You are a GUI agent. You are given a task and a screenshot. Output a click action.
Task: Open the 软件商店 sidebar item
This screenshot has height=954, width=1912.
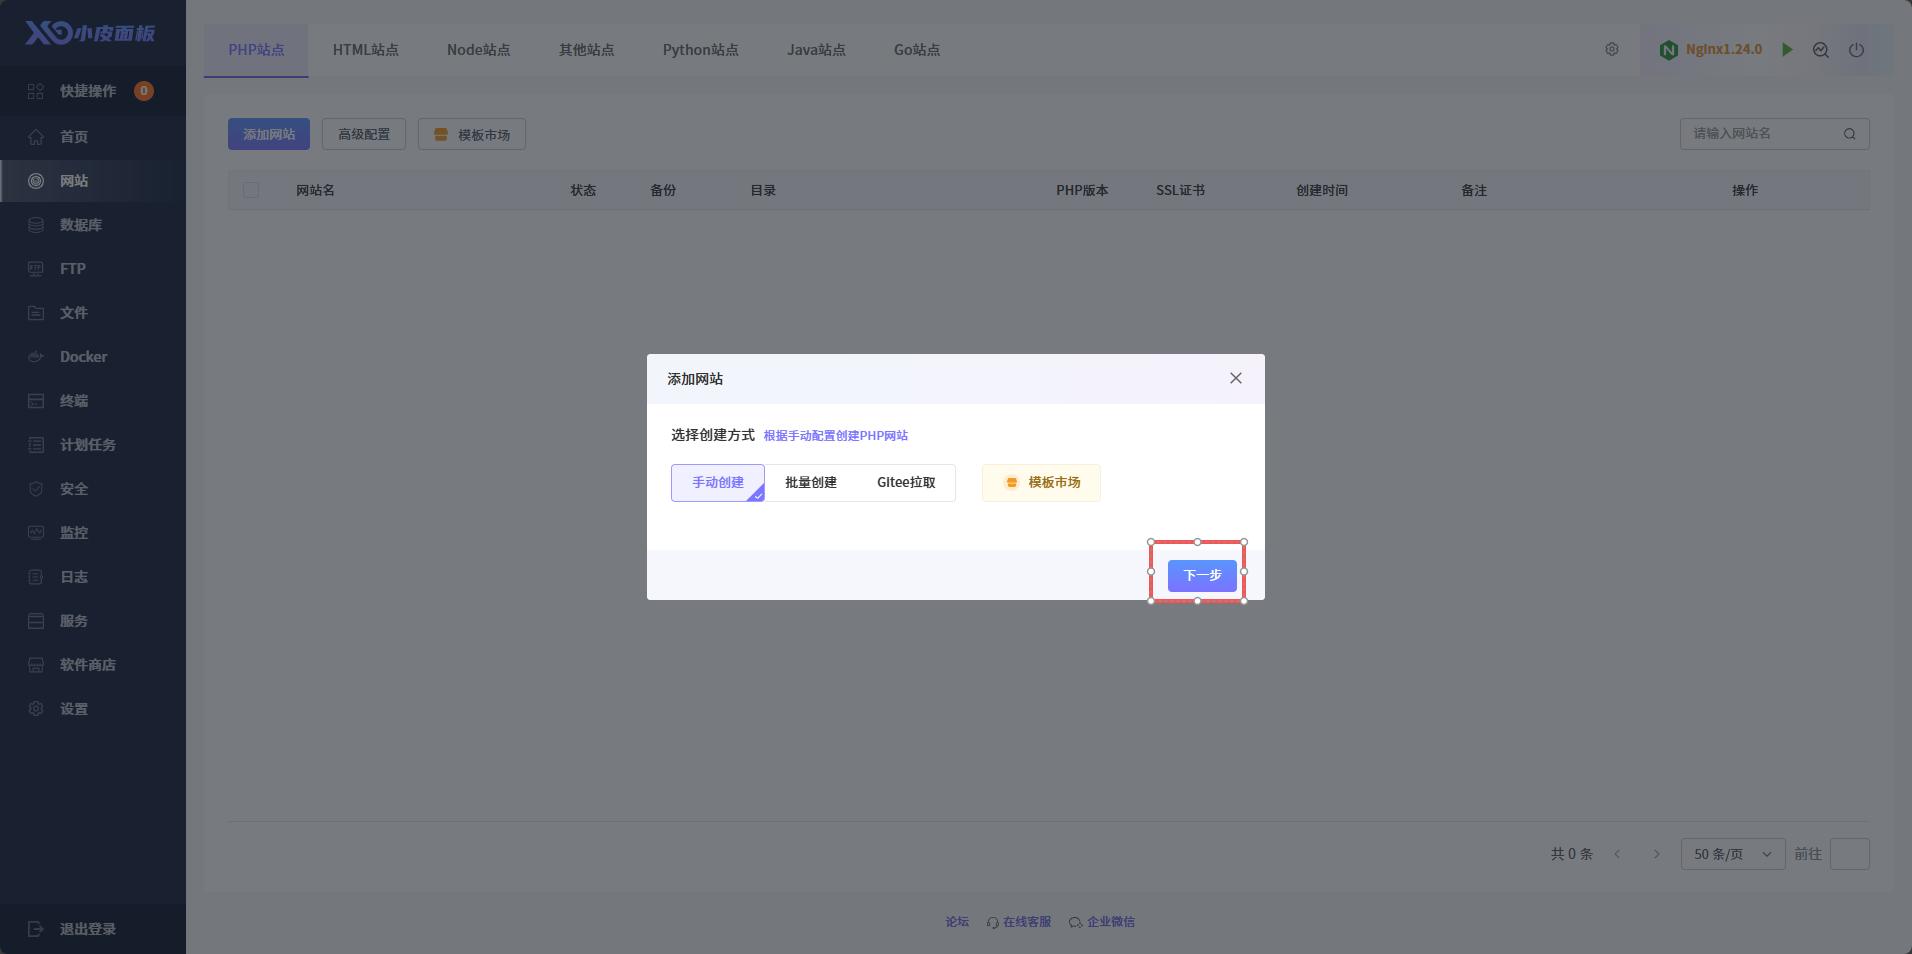[x=87, y=665]
